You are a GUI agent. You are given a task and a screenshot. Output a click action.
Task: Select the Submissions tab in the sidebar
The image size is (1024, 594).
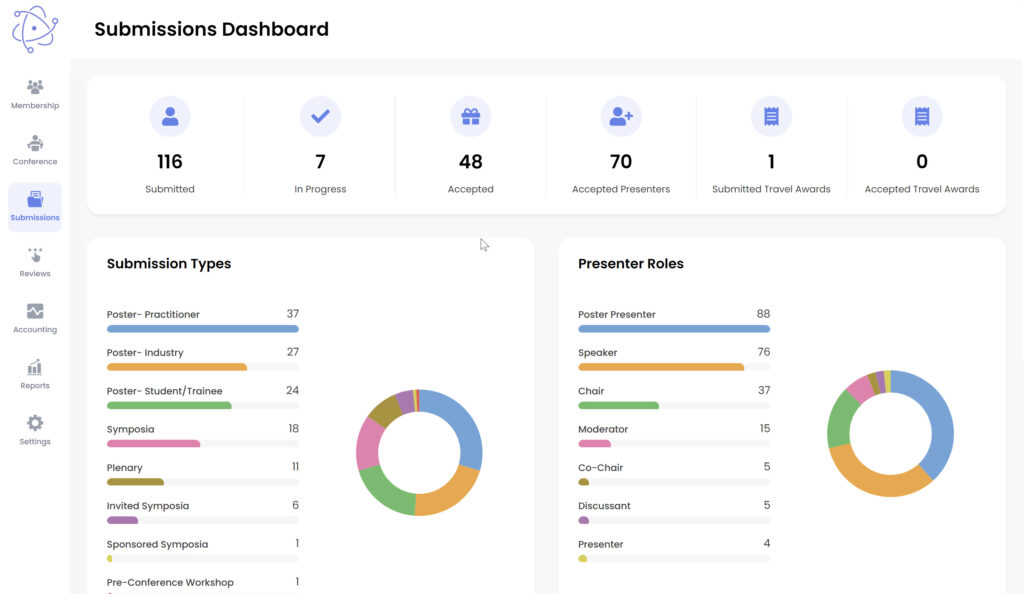tap(35, 207)
